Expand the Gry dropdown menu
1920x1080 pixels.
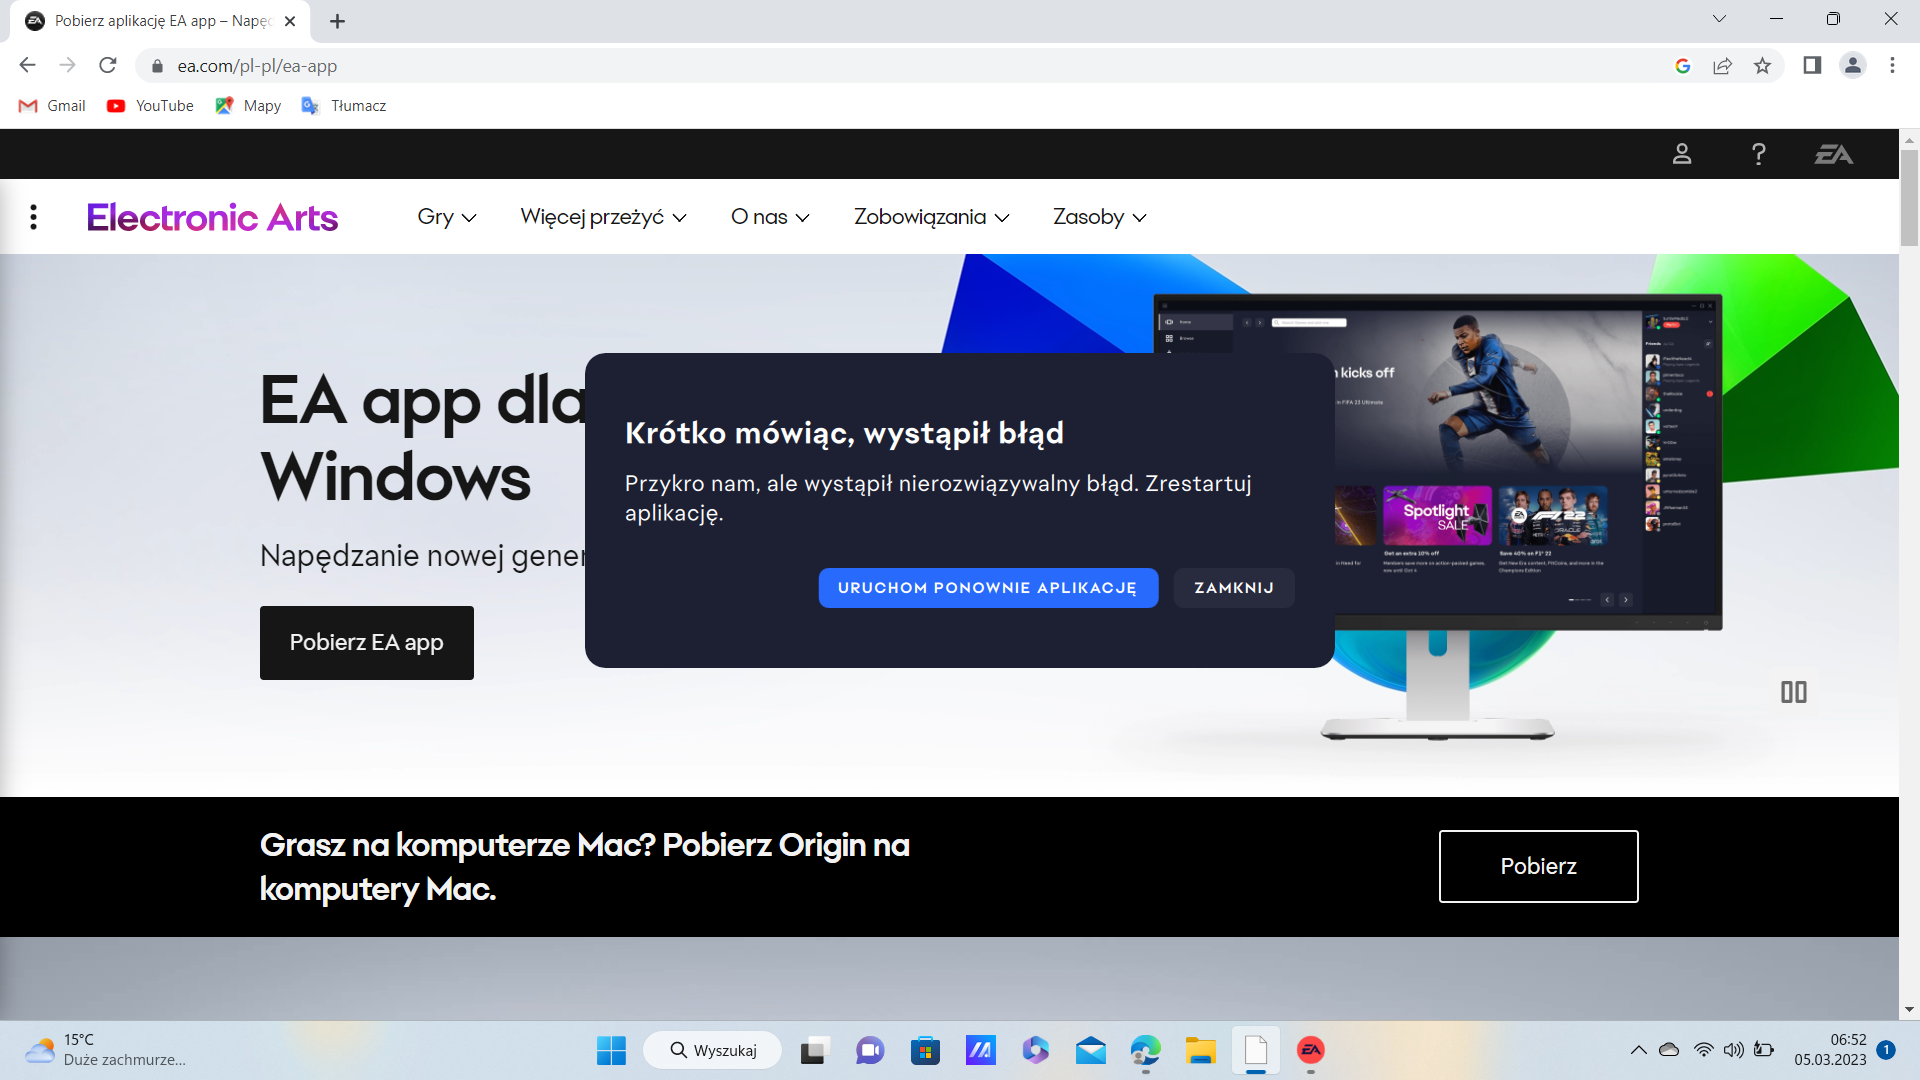pyautogui.click(x=447, y=217)
